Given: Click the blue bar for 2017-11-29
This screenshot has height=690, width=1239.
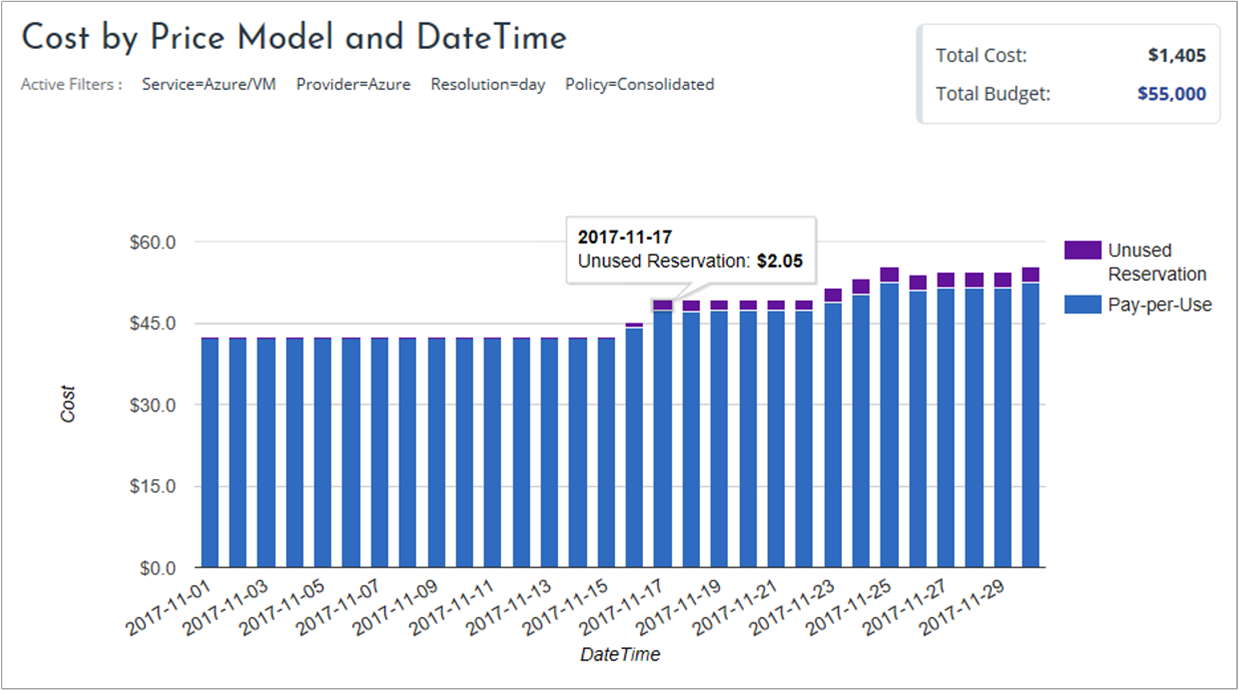Looking at the screenshot, I should (x=1003, y=430).
